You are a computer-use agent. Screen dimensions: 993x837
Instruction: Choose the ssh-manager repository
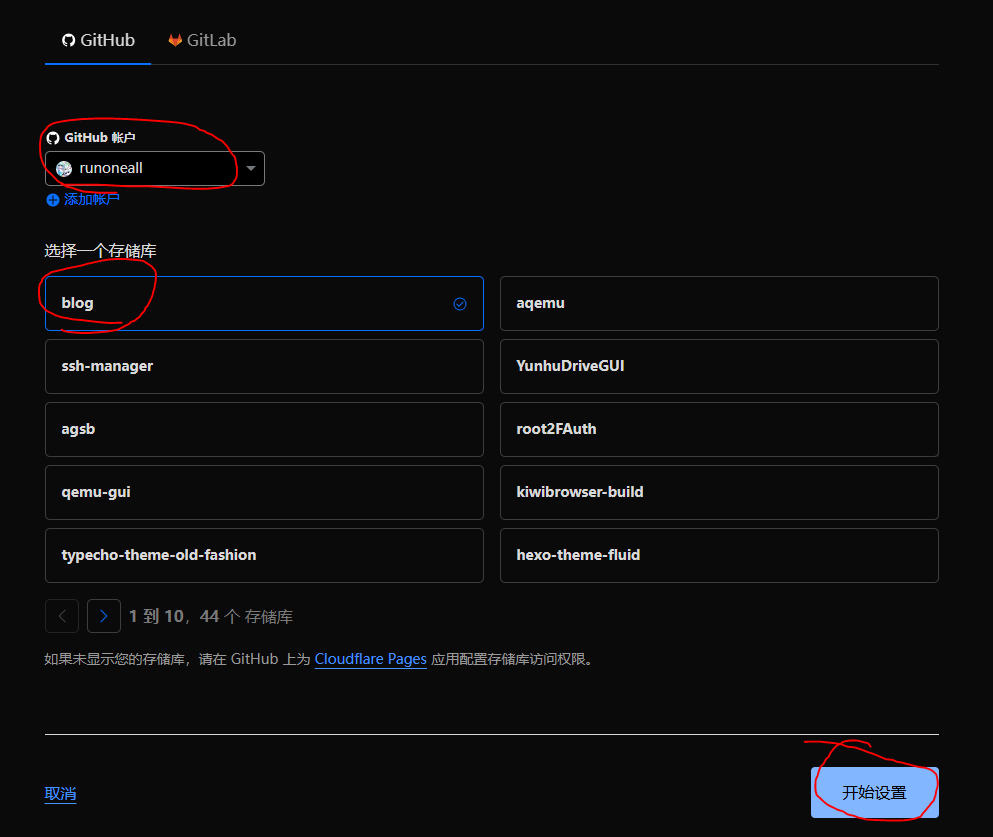point(264,366)
